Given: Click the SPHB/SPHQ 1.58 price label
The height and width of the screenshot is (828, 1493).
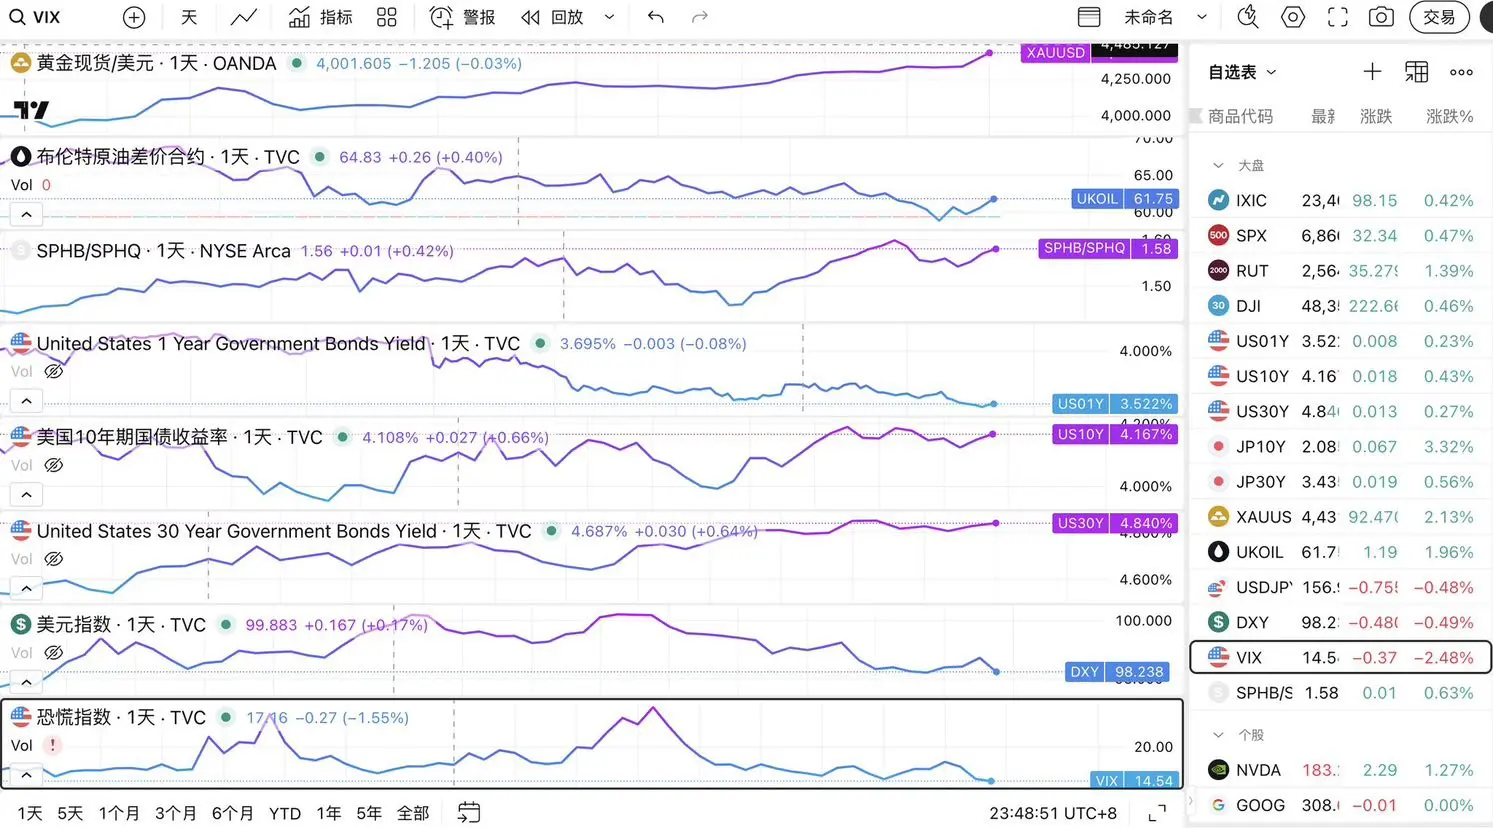Looking at the screenshot, I should tap(1108, 248).
